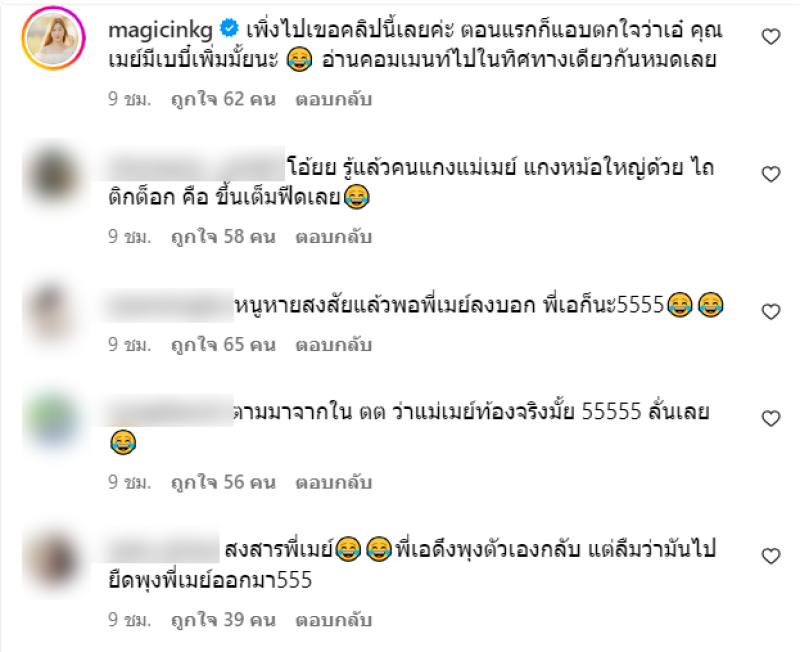View who liked: ถูกใจ 39 คน
This screenshot has width=800, height=652.
tap(223, 620)
